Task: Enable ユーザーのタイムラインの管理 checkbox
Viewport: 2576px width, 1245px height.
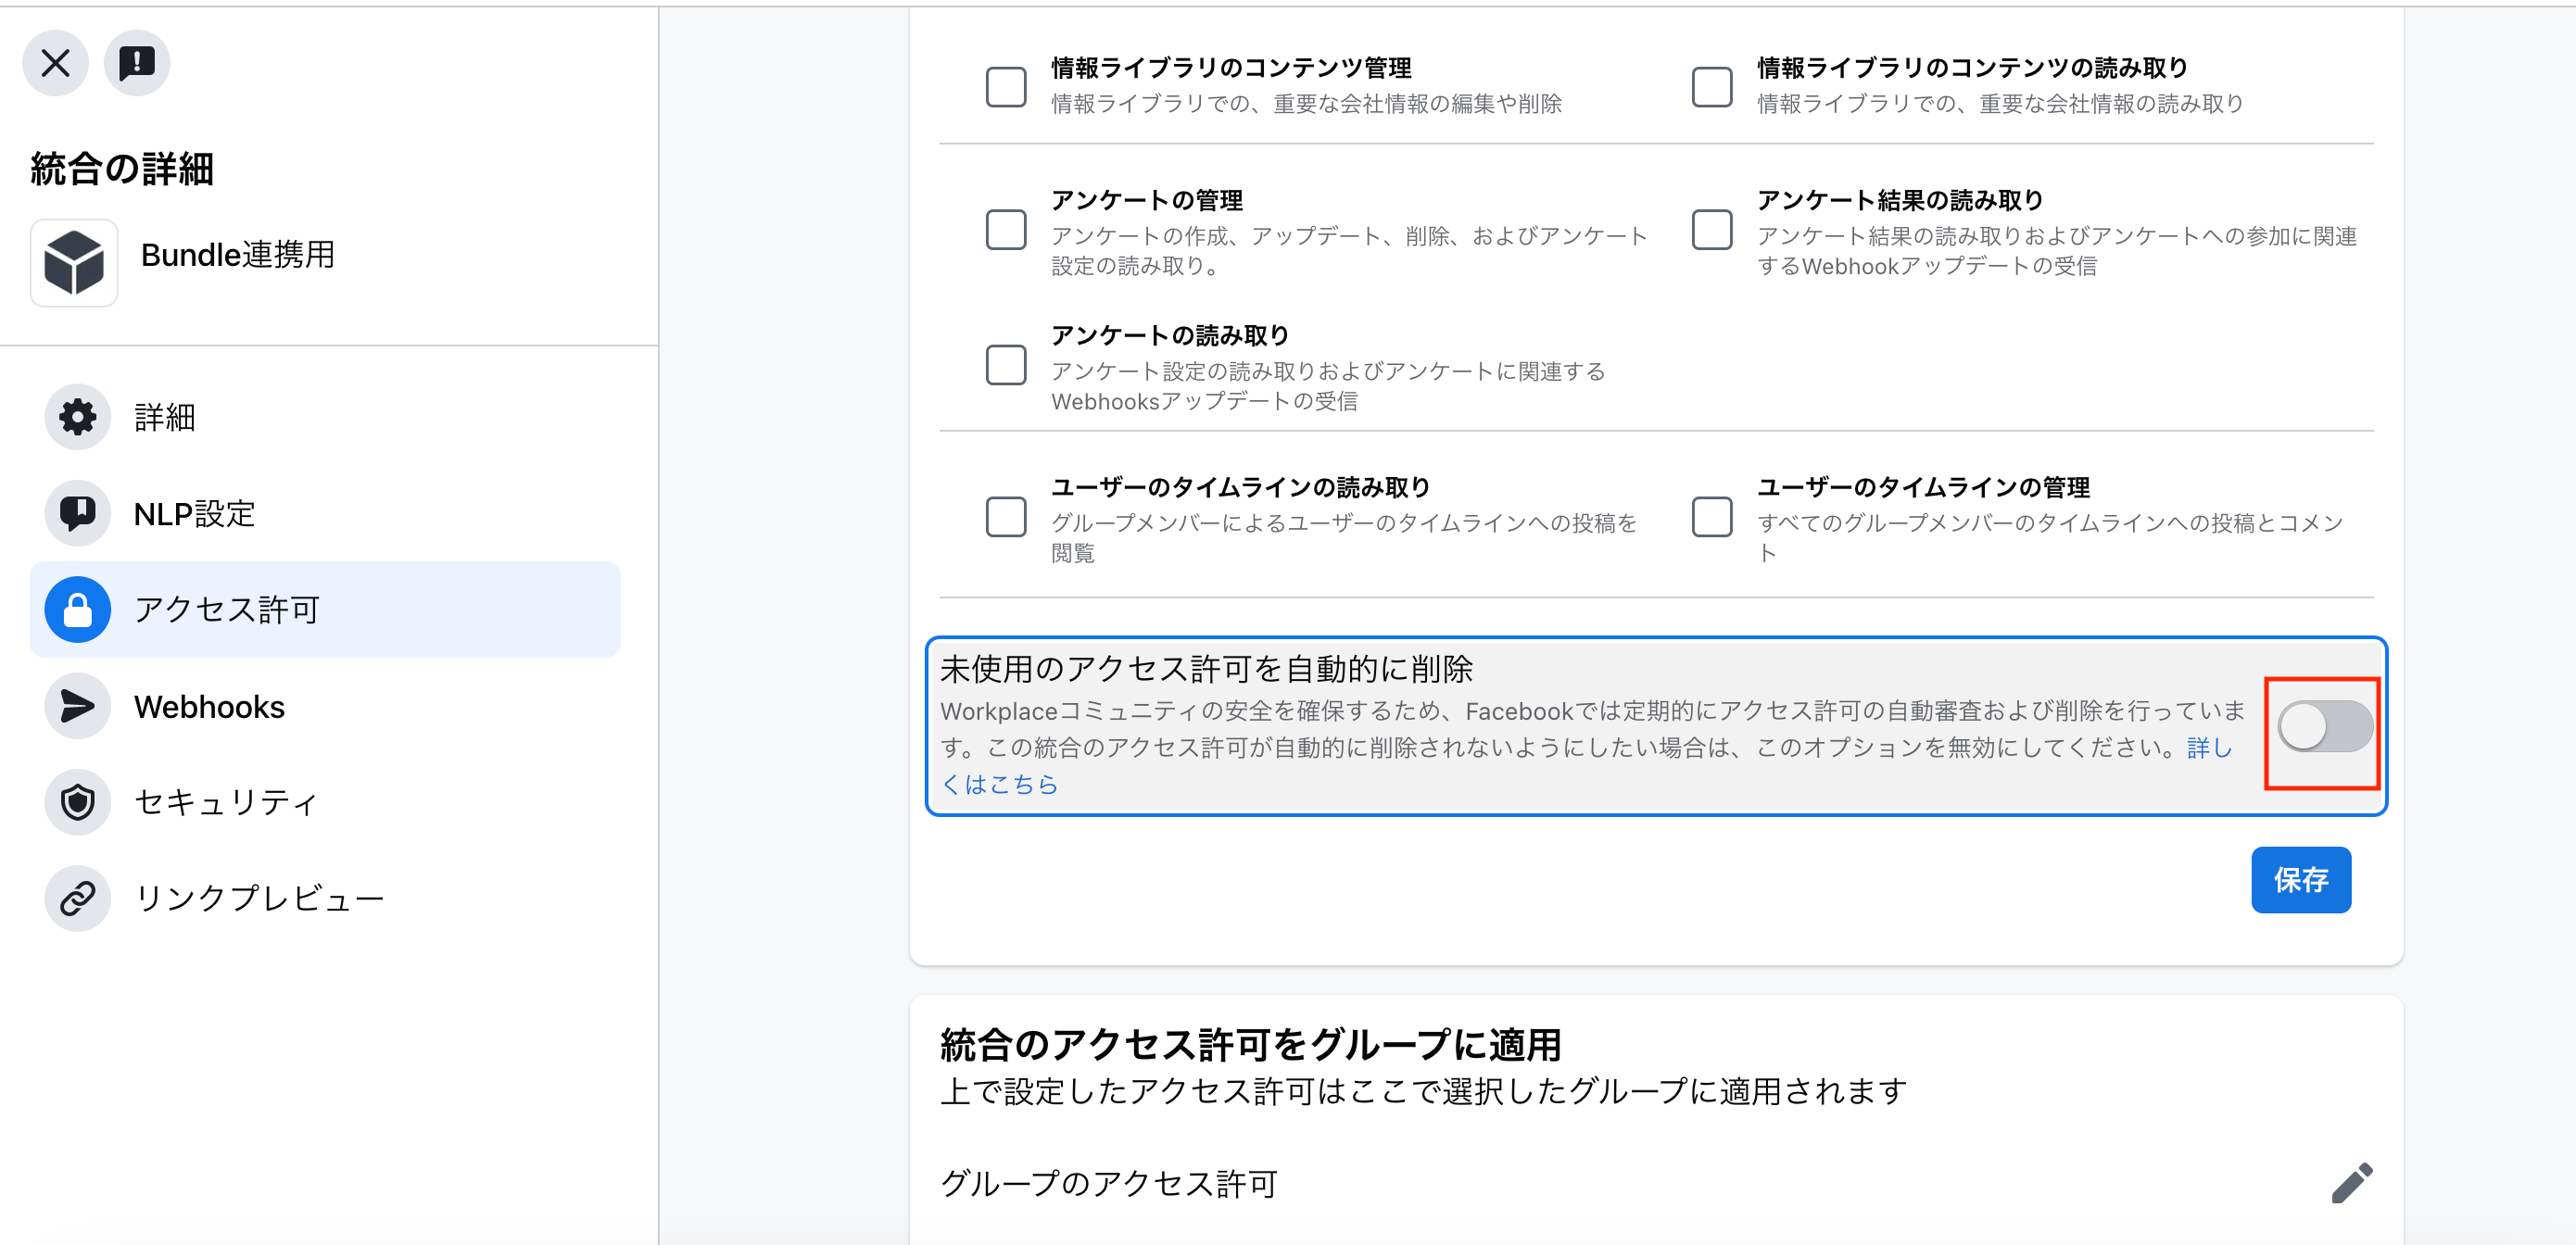Action: click(1712, 517)
